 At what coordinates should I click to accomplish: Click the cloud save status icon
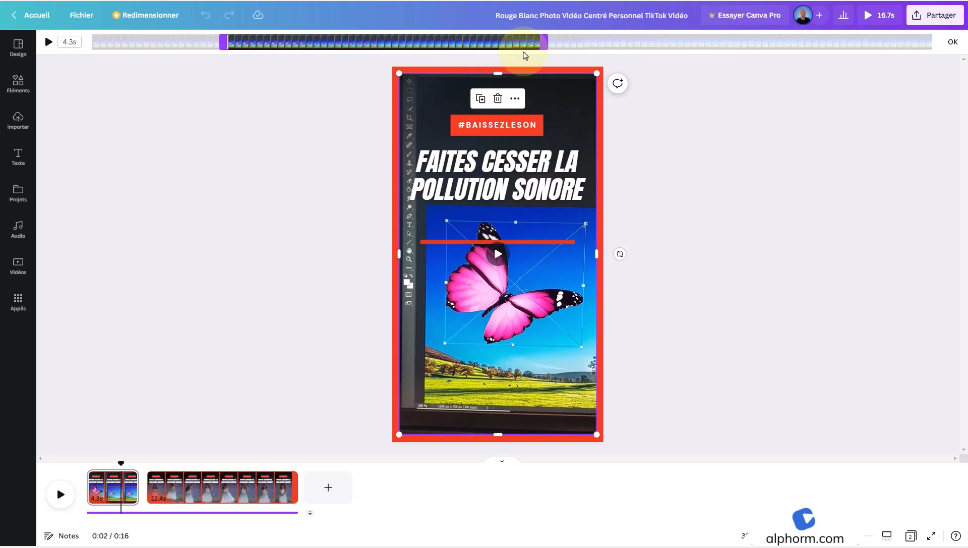(258, 15)
